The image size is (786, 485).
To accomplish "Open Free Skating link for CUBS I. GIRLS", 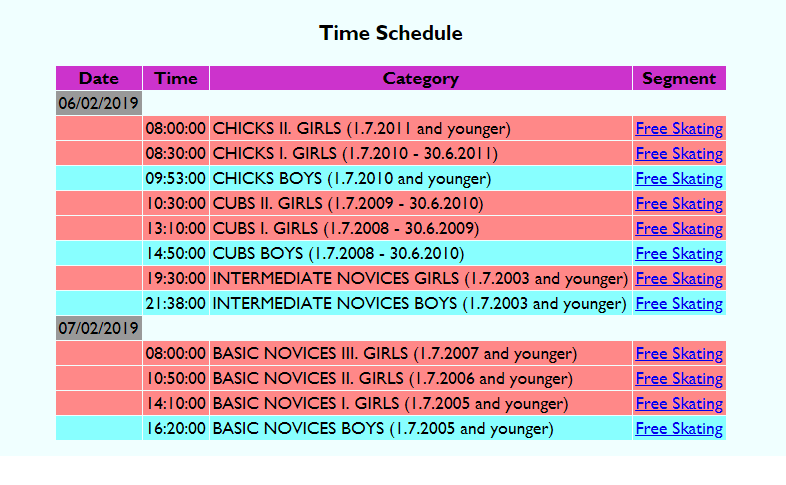I will pos(679,229).
